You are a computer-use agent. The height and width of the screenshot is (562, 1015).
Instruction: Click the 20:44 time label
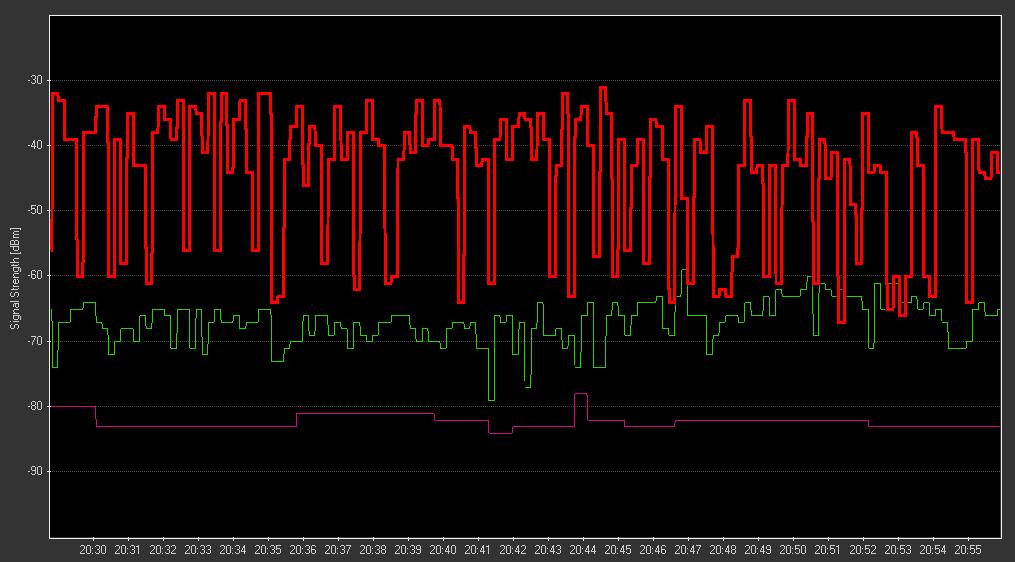(x=583, y=550)
